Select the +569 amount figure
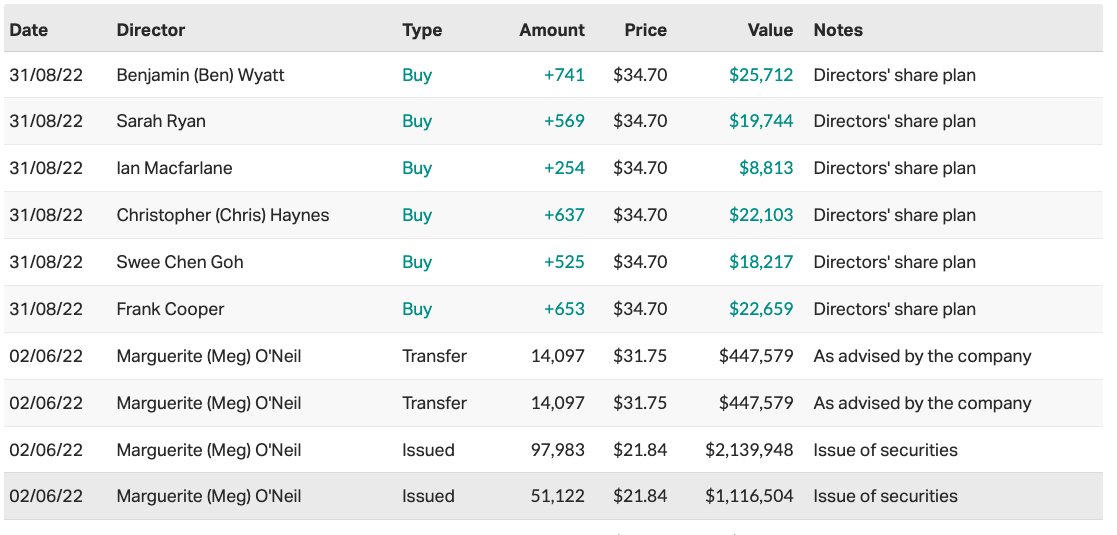The width and height of the screenshot is (1117, 535). click(564, 121)
